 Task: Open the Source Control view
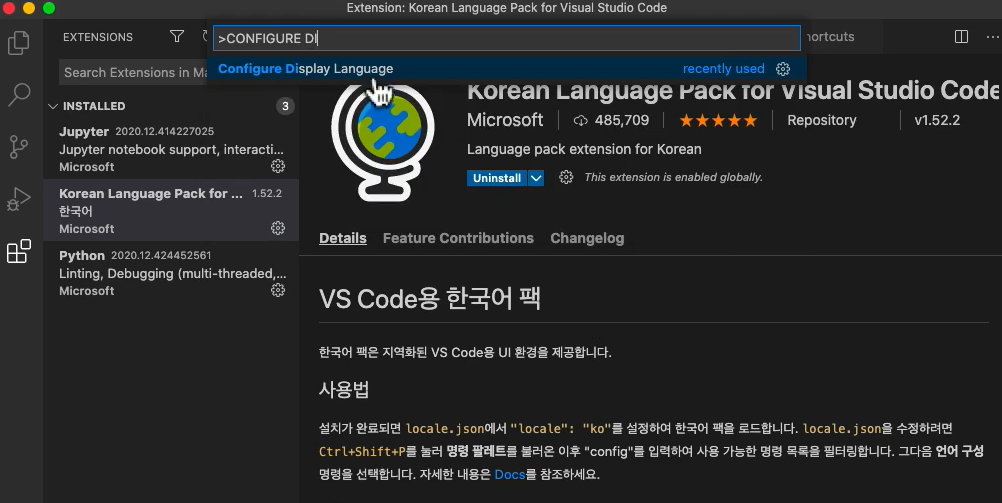[19, 146]
